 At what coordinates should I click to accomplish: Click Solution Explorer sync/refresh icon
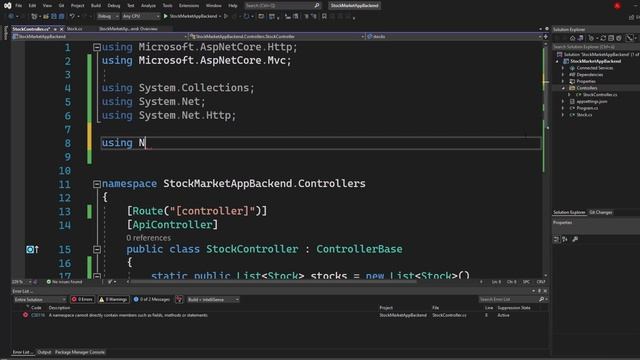click(x=603, y=38)
